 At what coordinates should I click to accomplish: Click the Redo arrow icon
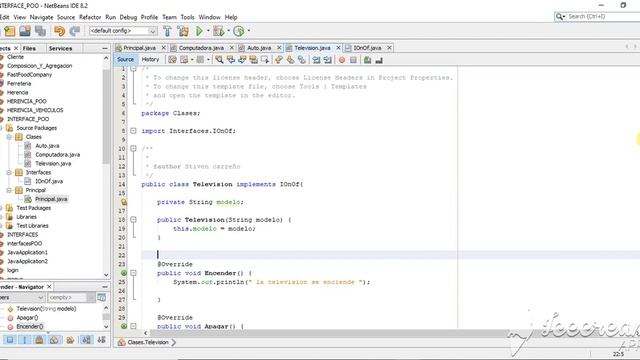click(x=75, y=31)
